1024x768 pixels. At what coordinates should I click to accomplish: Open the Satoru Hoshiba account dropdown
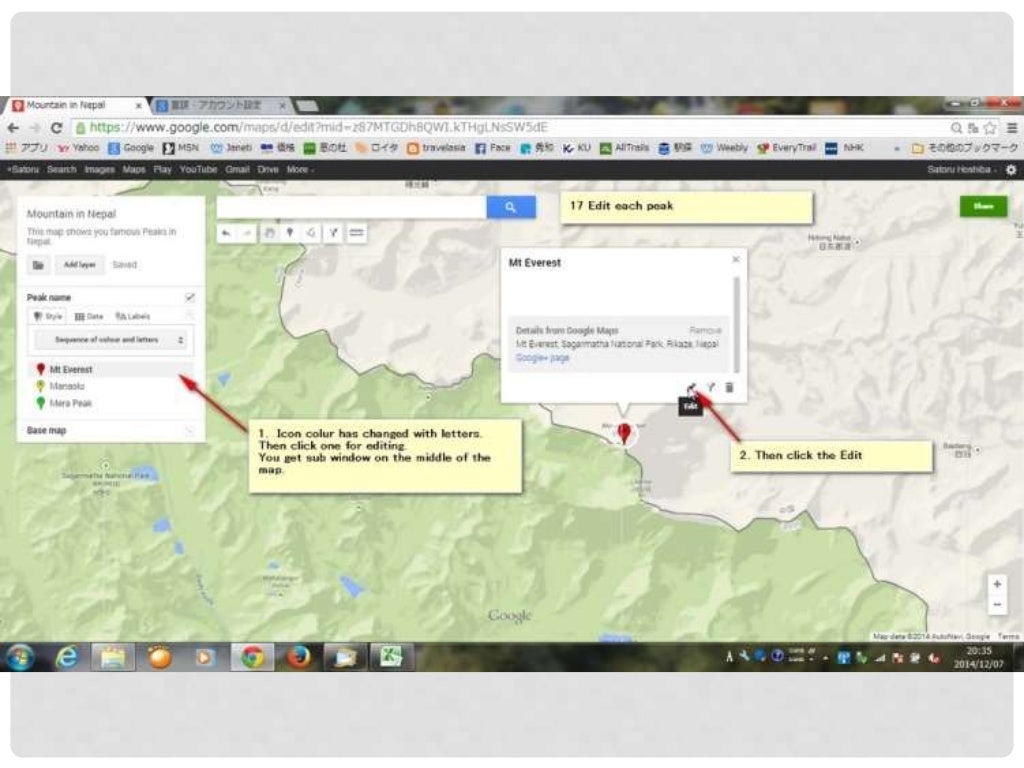(x=962, y=170)
